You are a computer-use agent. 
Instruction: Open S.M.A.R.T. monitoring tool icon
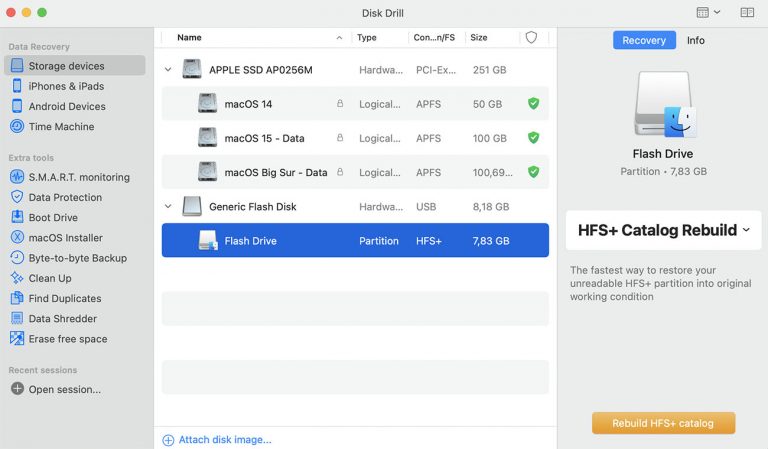point(17,177)
